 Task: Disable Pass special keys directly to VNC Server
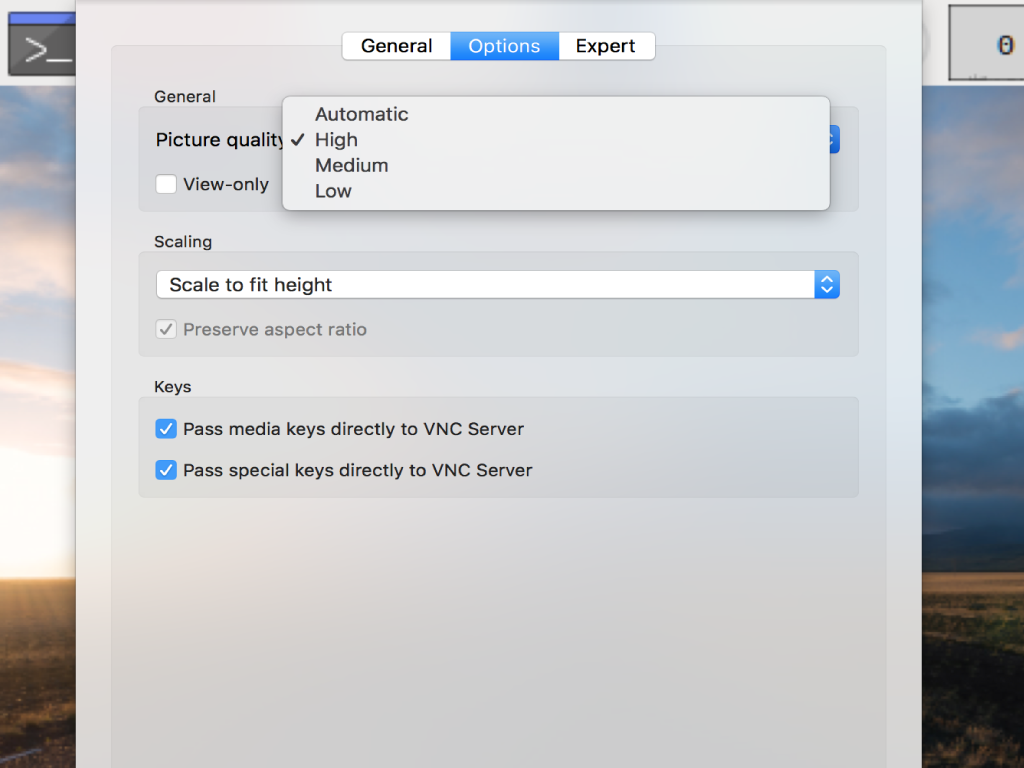(x=166, y=470)
